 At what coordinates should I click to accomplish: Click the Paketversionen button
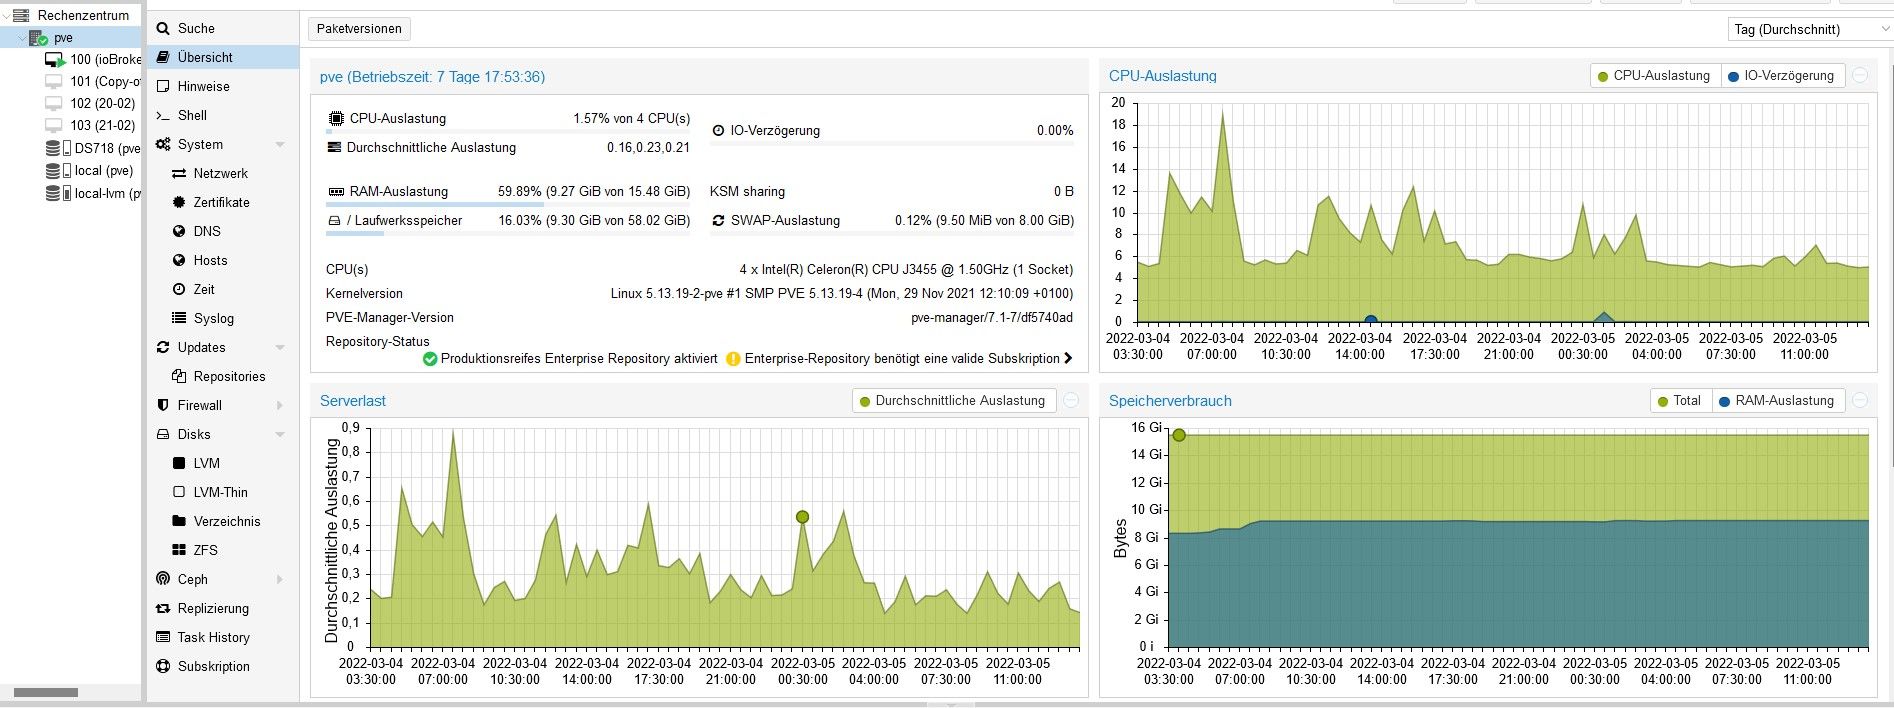pos(359,29)
